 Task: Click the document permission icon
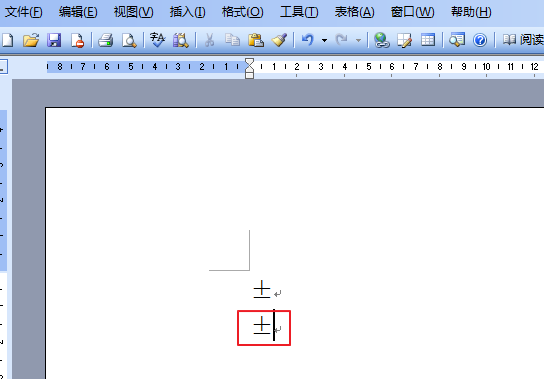[77, 40]
